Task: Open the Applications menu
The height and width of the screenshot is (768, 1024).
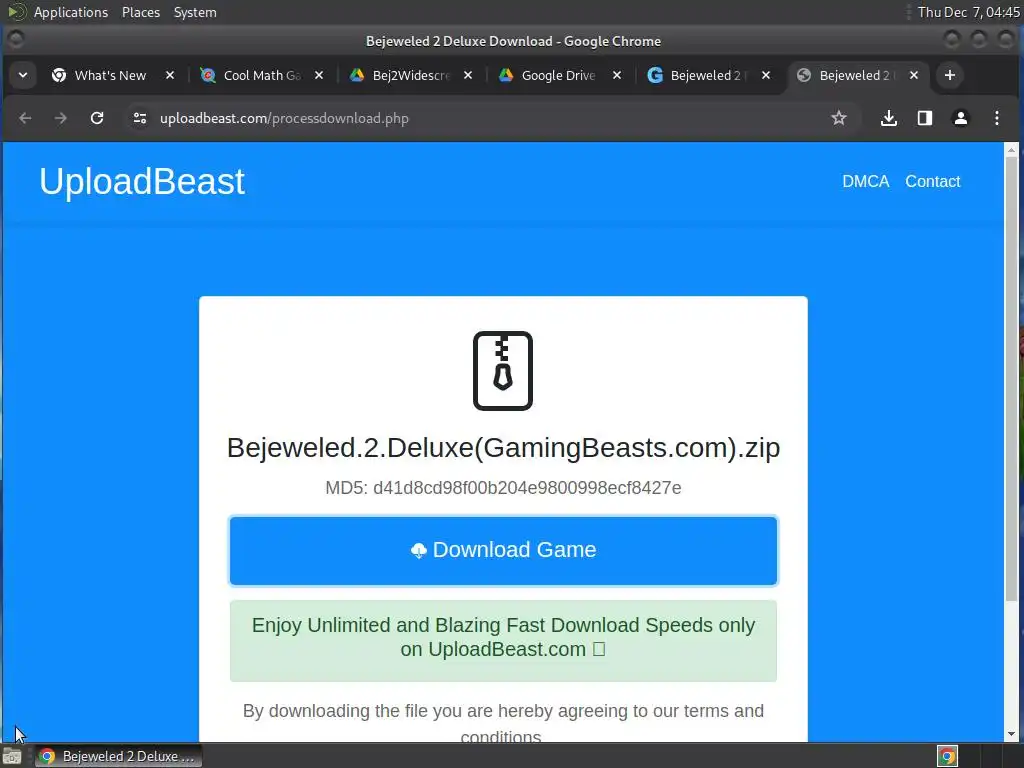Action: [71, 12]
